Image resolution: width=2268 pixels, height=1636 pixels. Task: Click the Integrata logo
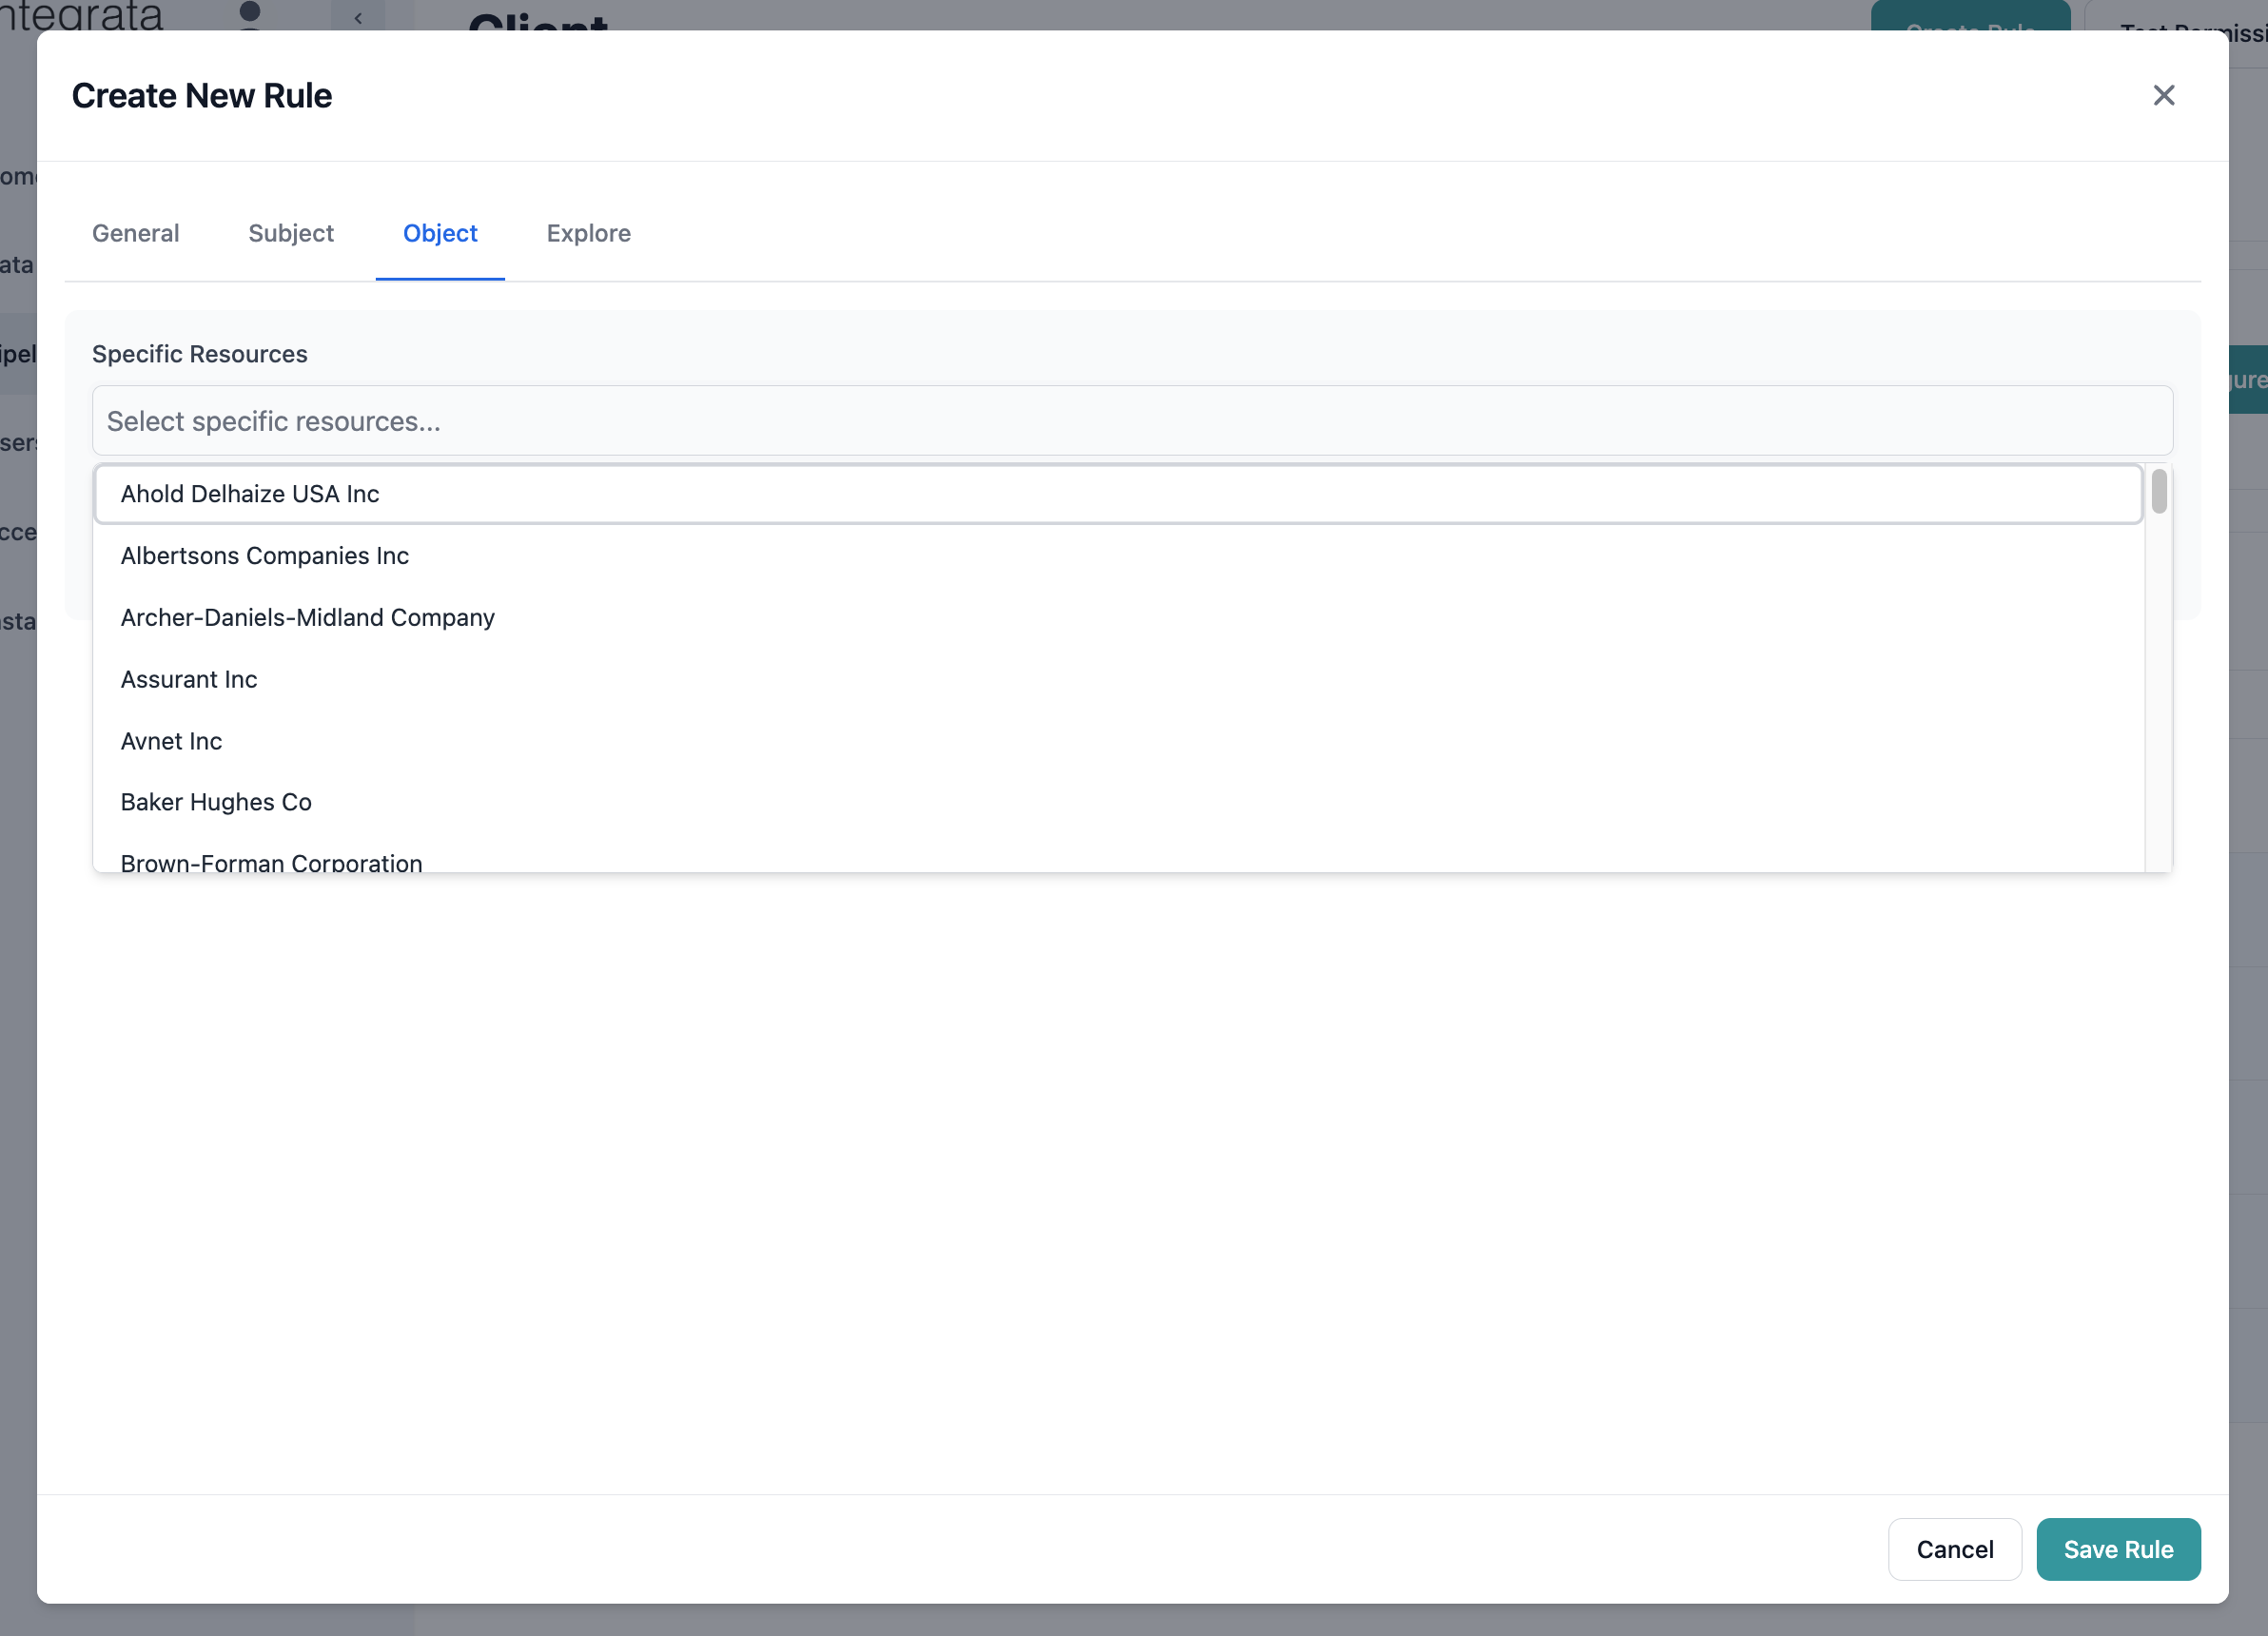pos(80,15)
